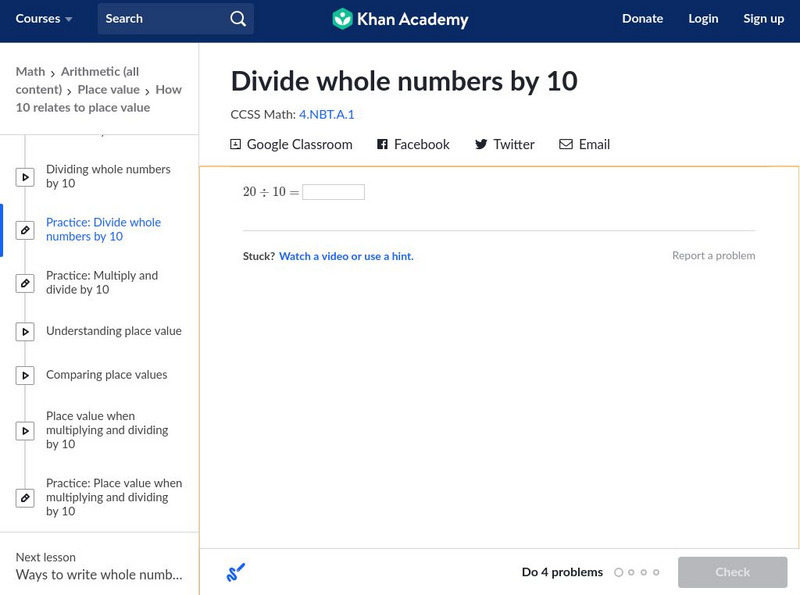Click pencil icon for Multiply and divide practice

pyautogui.click(x=25, y=283)
